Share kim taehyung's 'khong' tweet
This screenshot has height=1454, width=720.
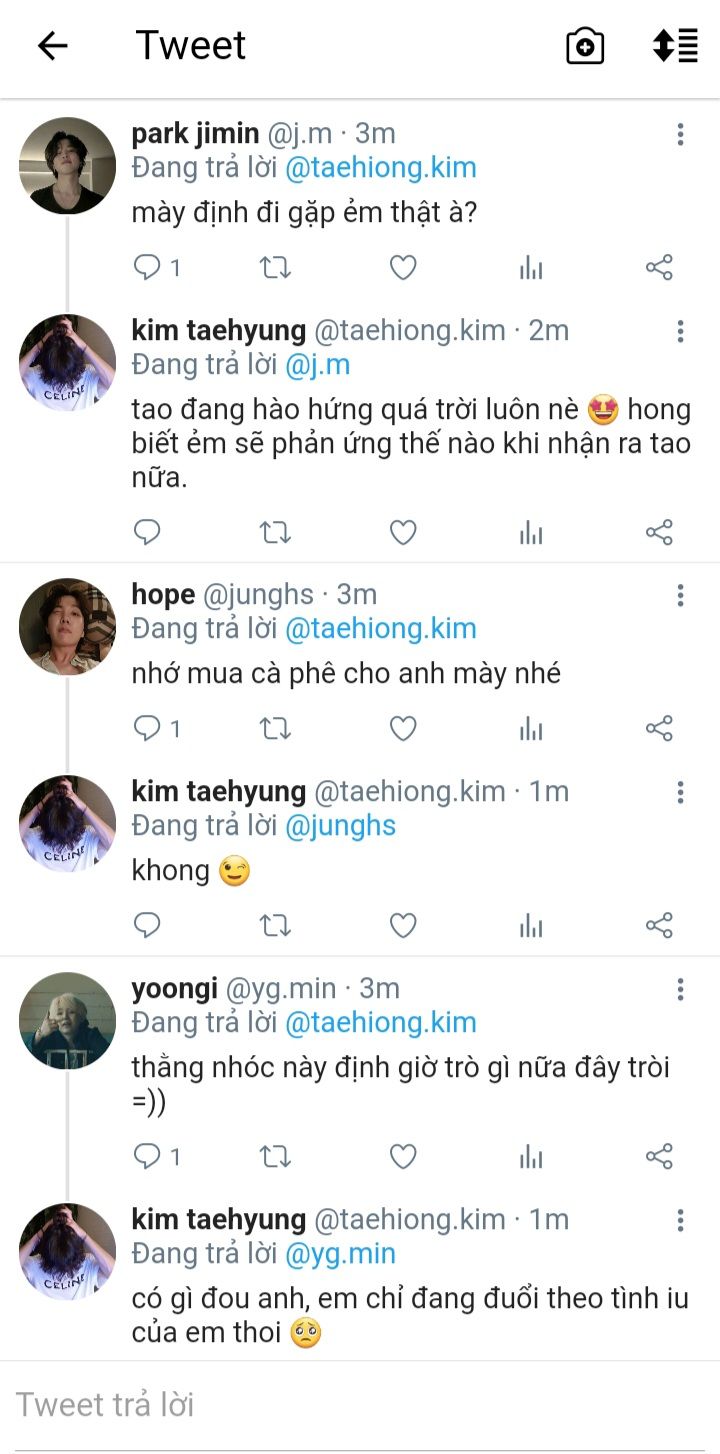pos(659,926)
